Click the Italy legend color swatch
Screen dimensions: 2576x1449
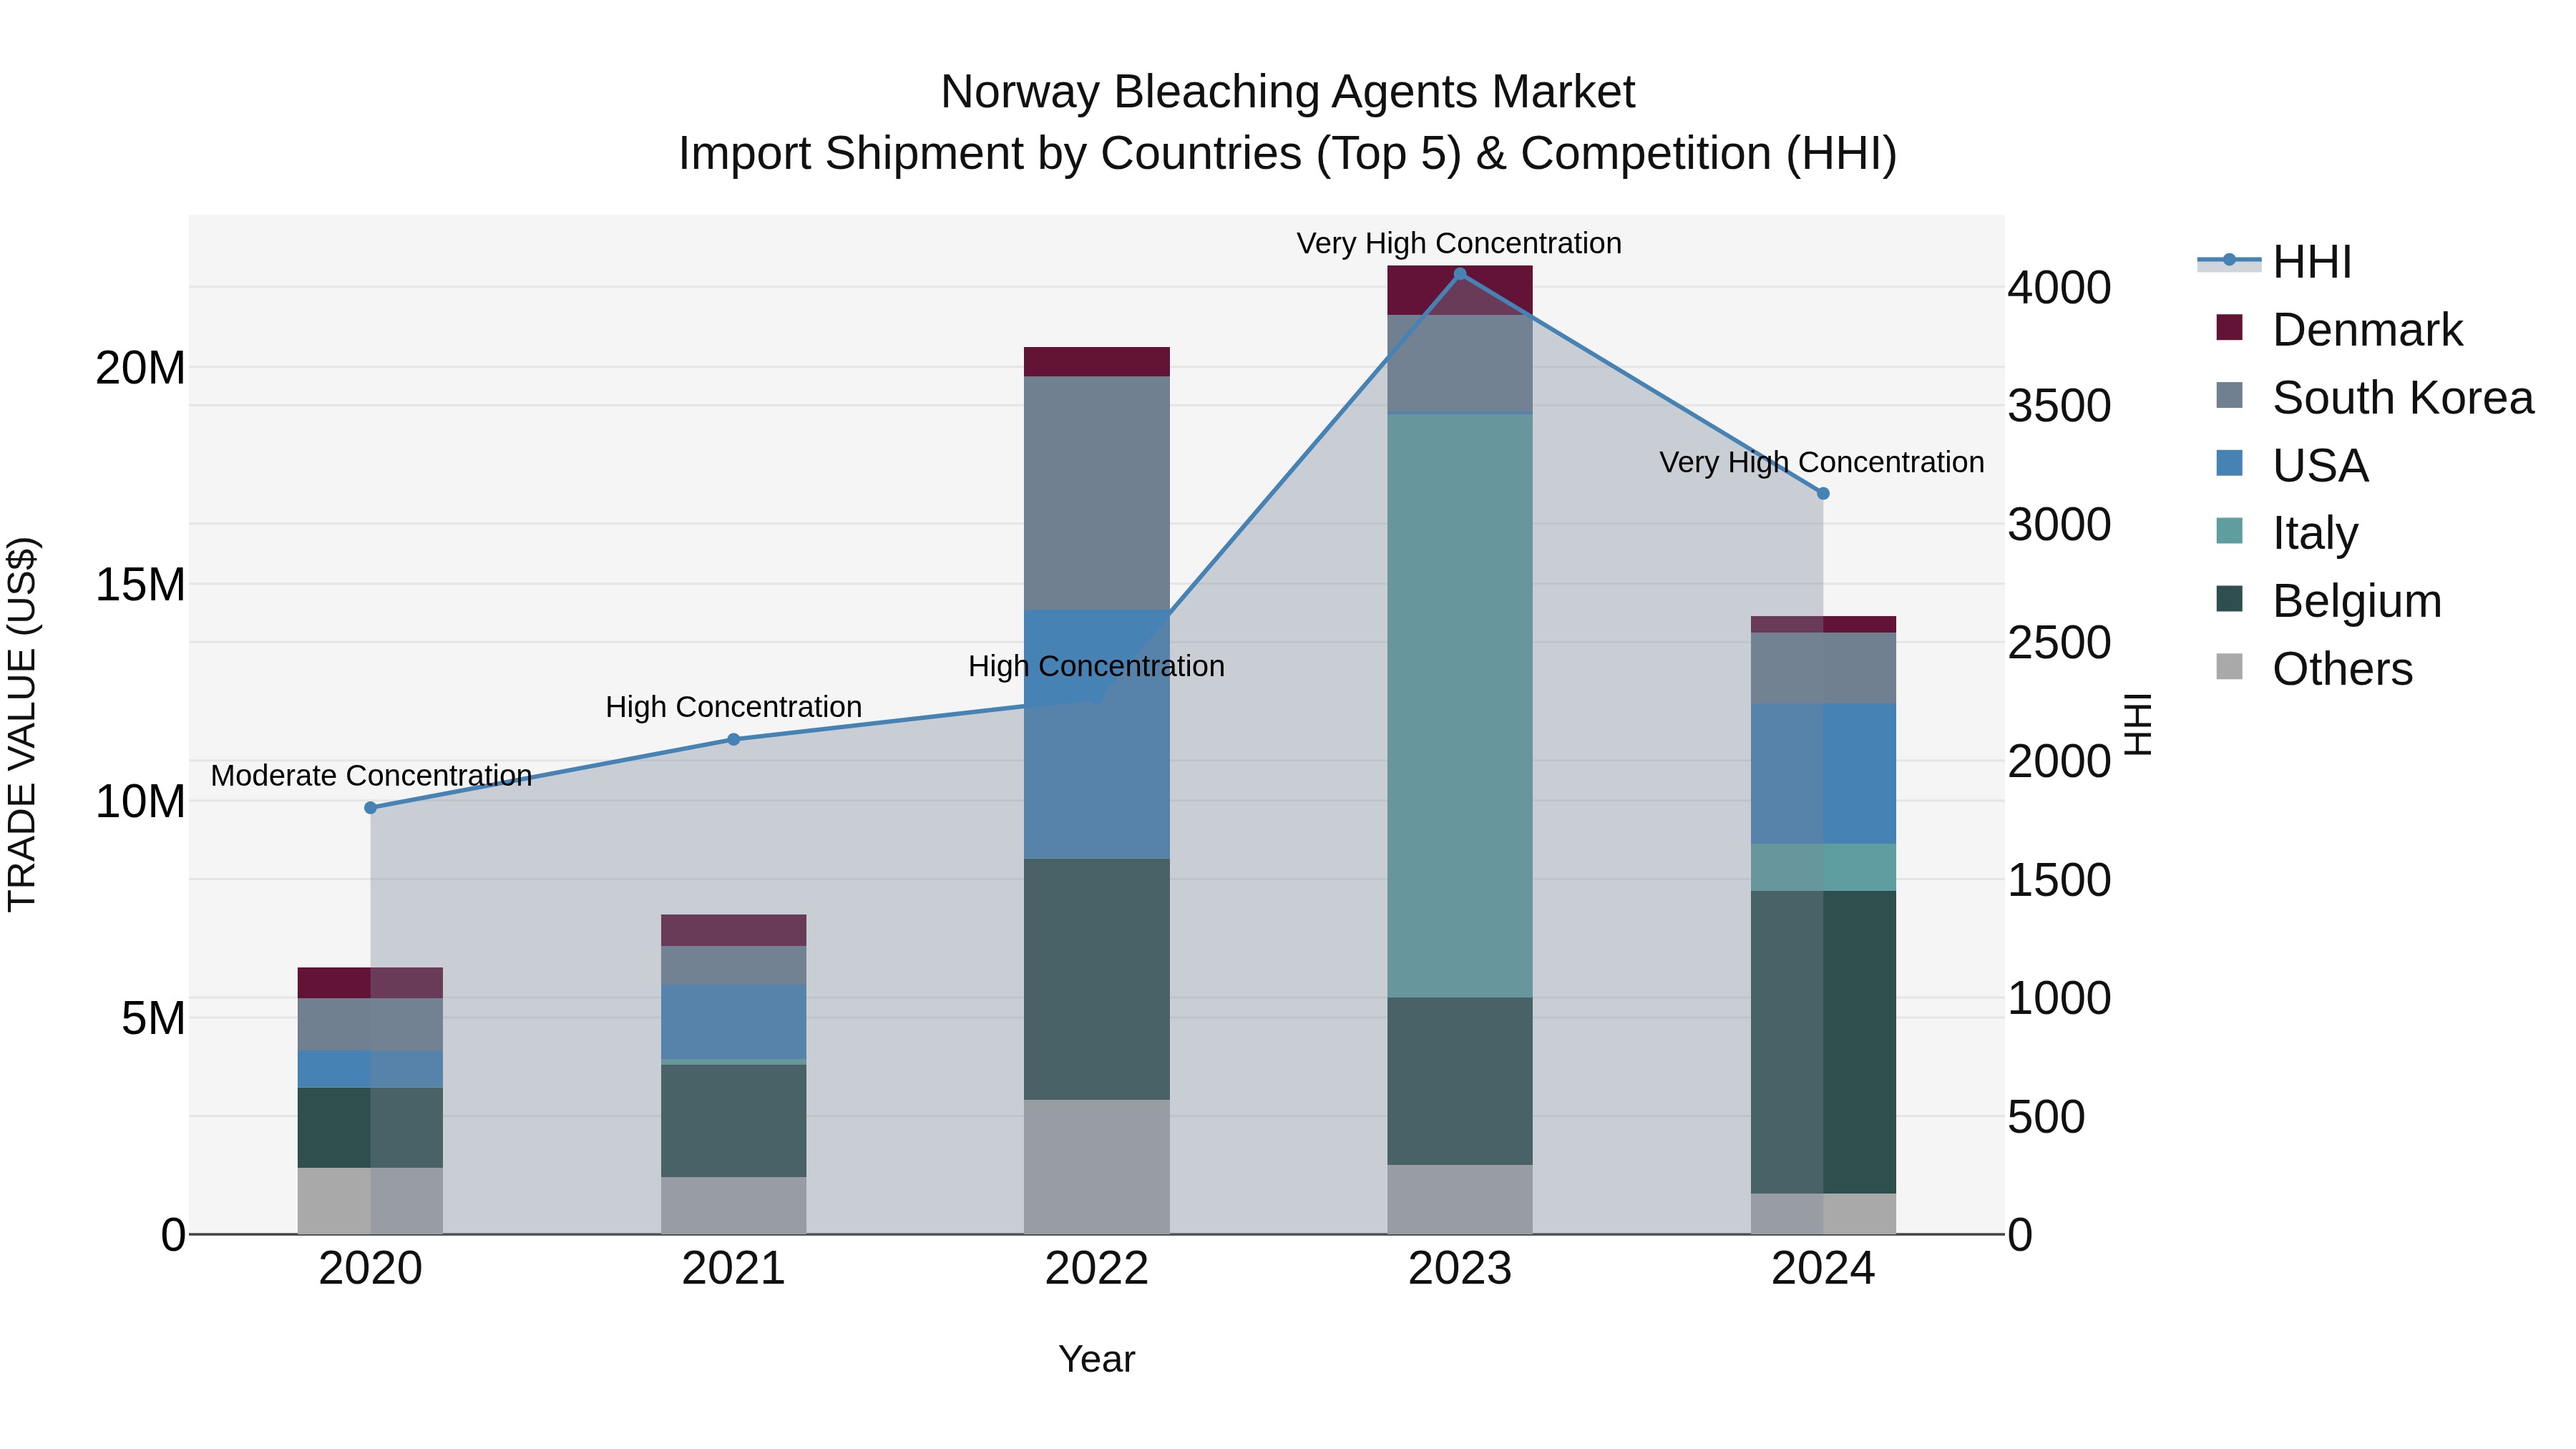(2229, 531)
